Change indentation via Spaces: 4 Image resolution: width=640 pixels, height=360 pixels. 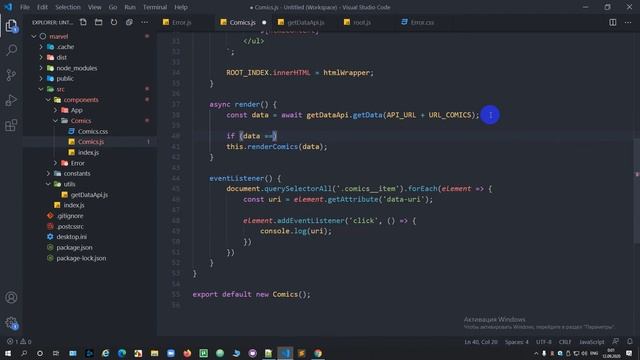point(516,342)
